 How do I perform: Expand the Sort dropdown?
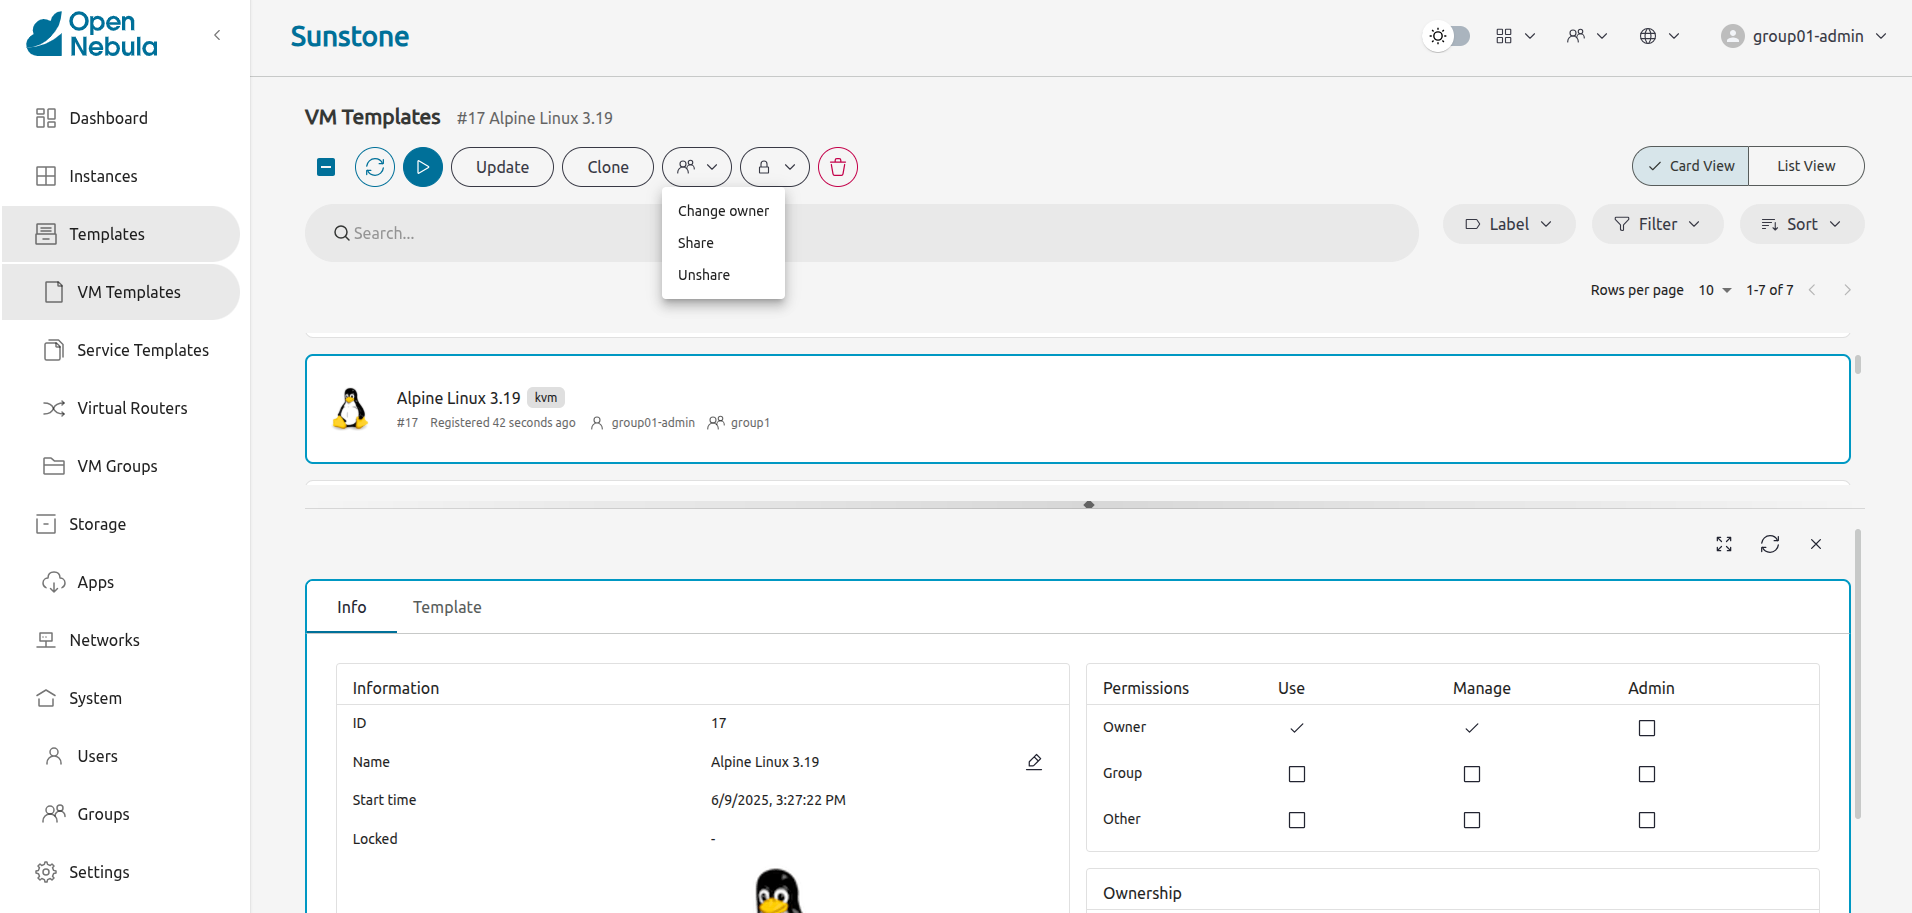click(1801, 224)
